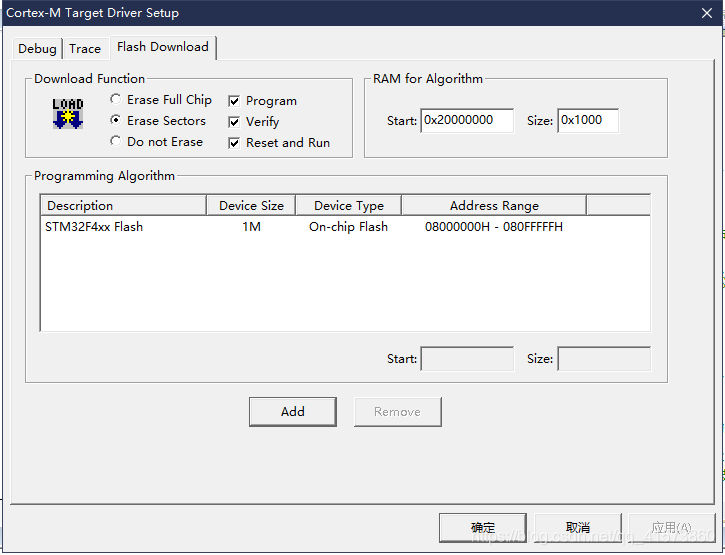Edit RAM for Algorithm Size field
725x555 pixels.
coord(588,121)
